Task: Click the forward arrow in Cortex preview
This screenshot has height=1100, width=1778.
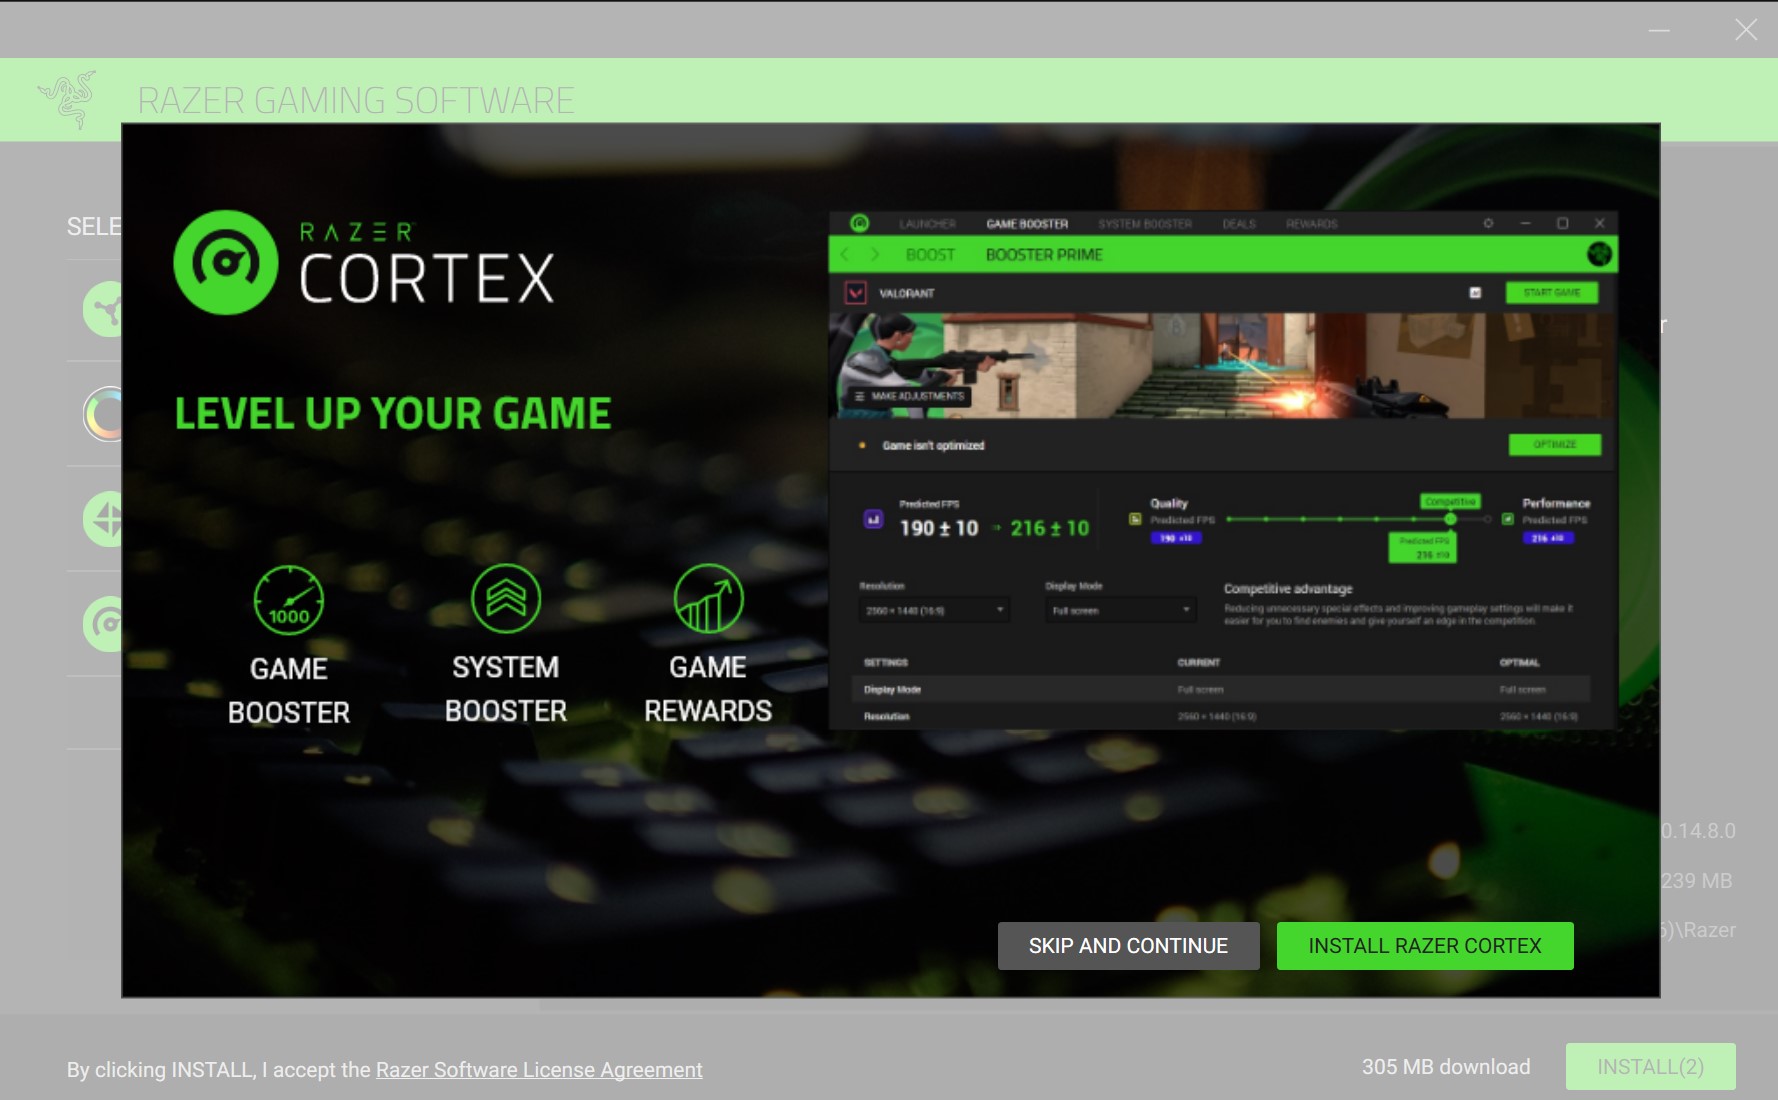Action: point(875,255)
